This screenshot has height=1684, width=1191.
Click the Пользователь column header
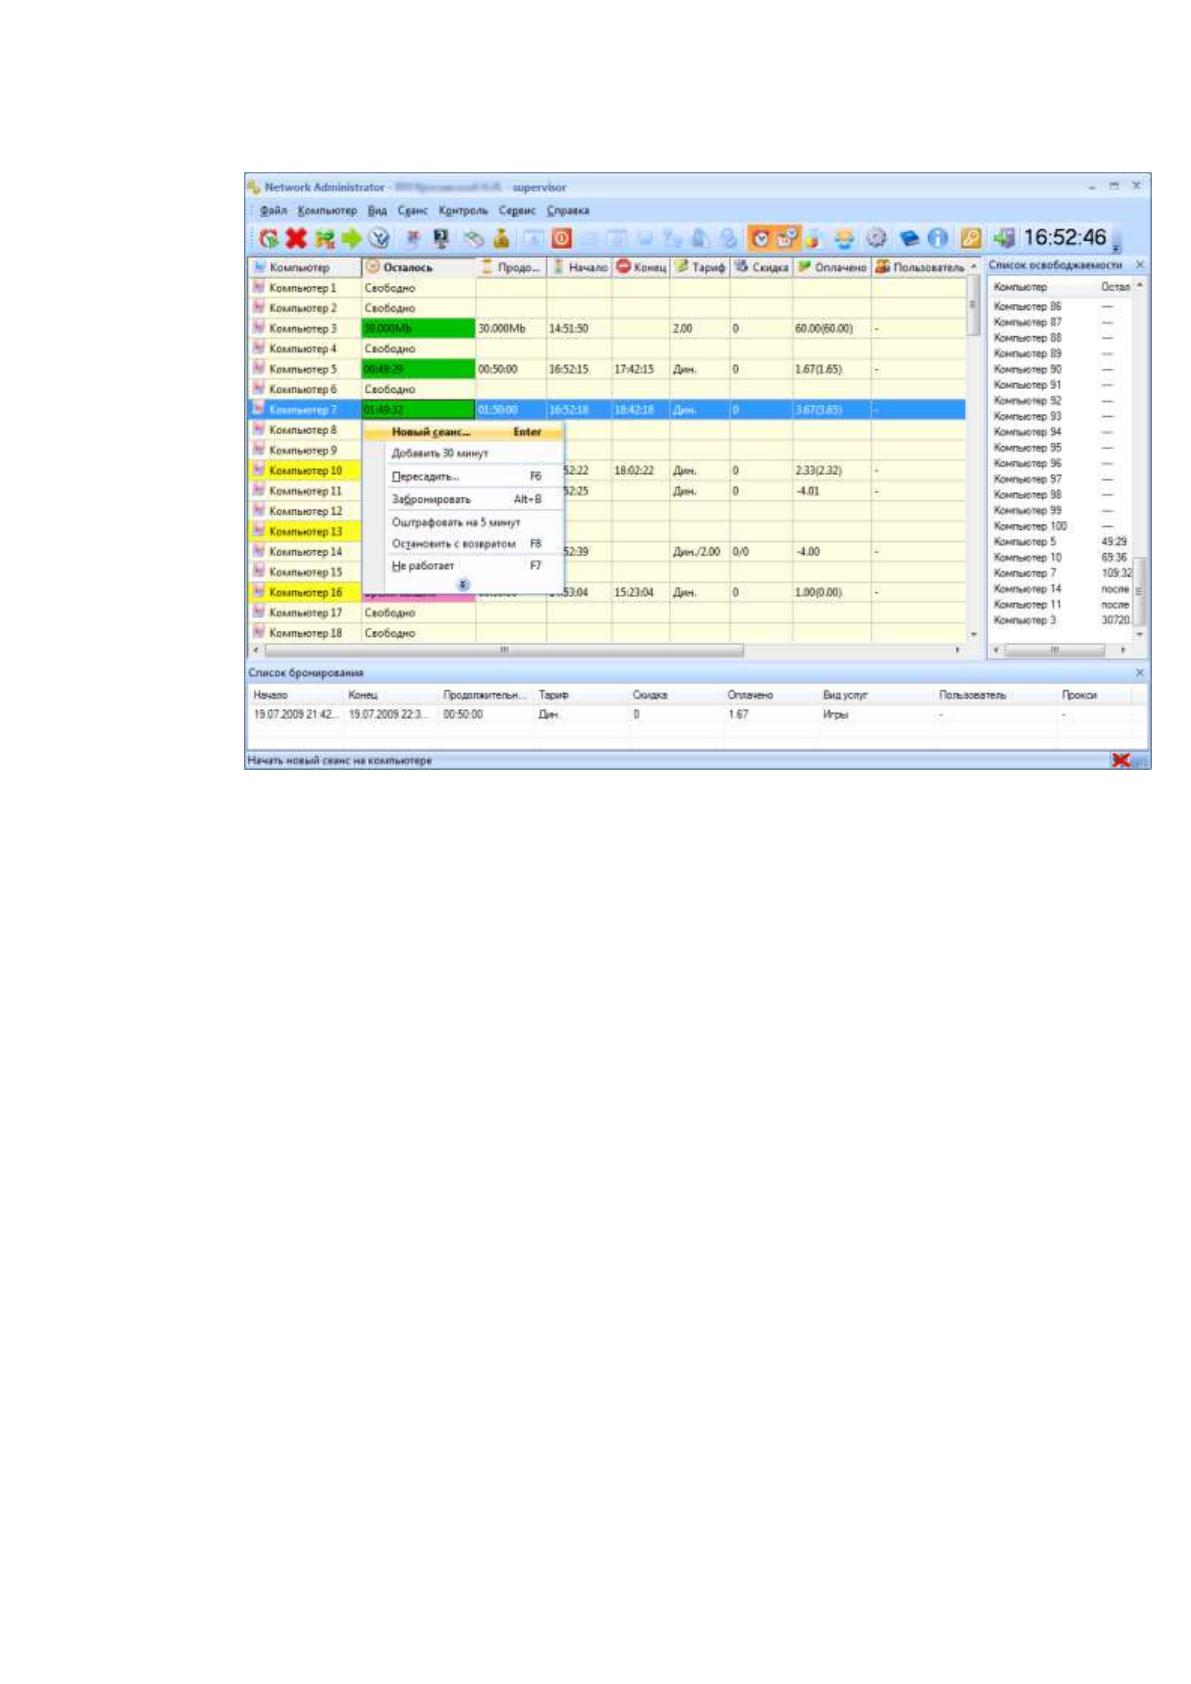920,267
